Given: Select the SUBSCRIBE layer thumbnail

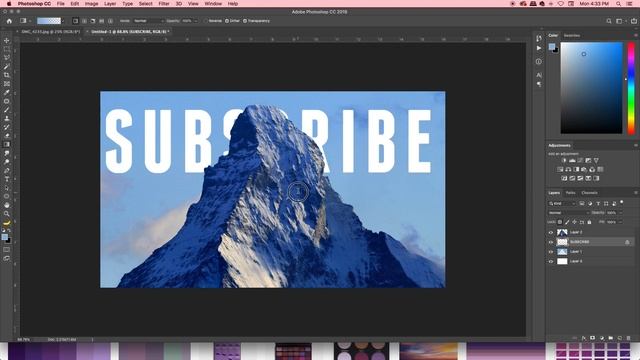Looking at the screenshot, I should pyautogui.click(x=562, y=242).
